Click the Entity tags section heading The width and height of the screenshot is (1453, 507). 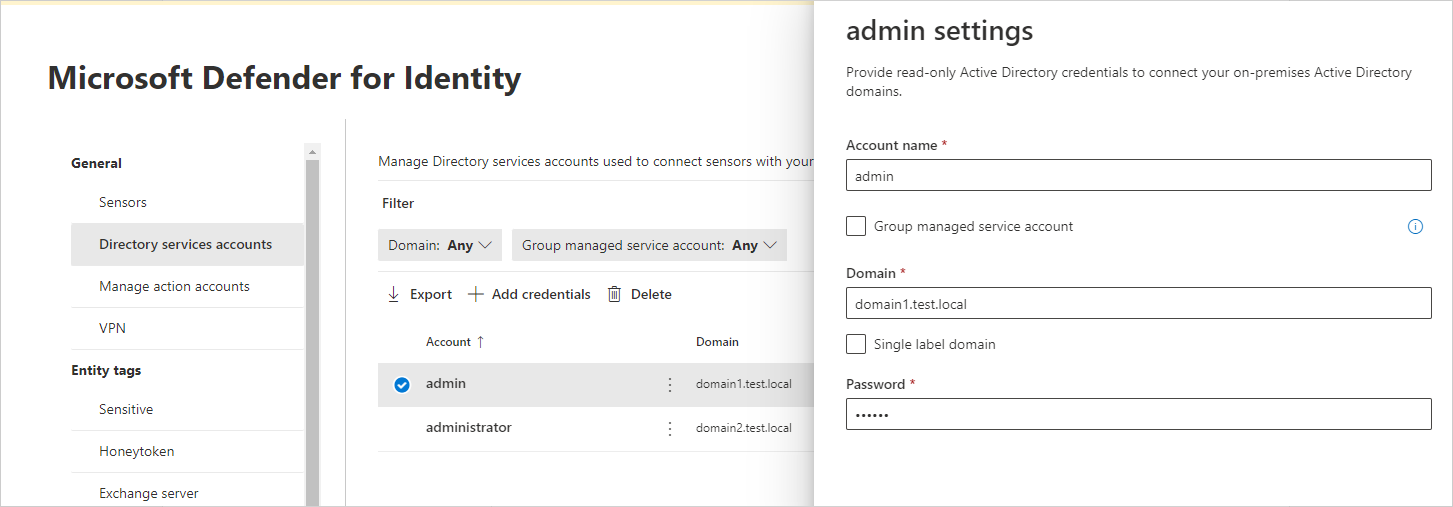[x=106, y=370]
